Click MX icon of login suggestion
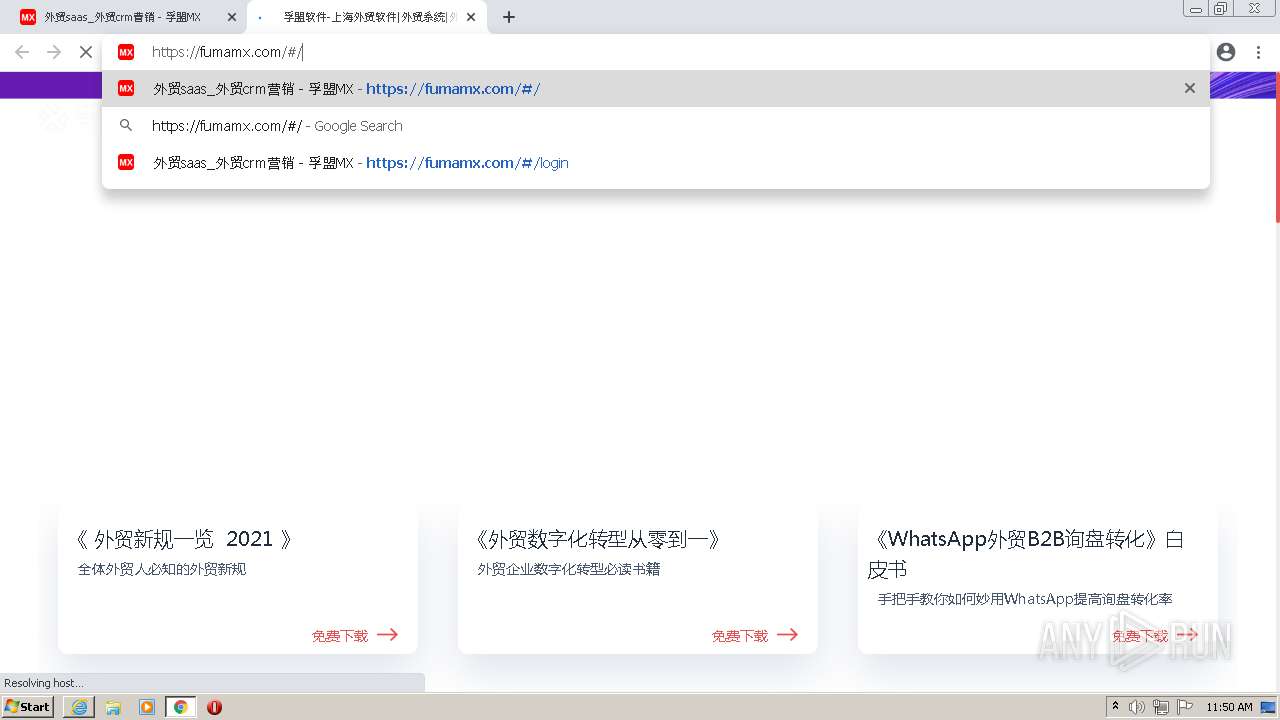 coord(126,162)
